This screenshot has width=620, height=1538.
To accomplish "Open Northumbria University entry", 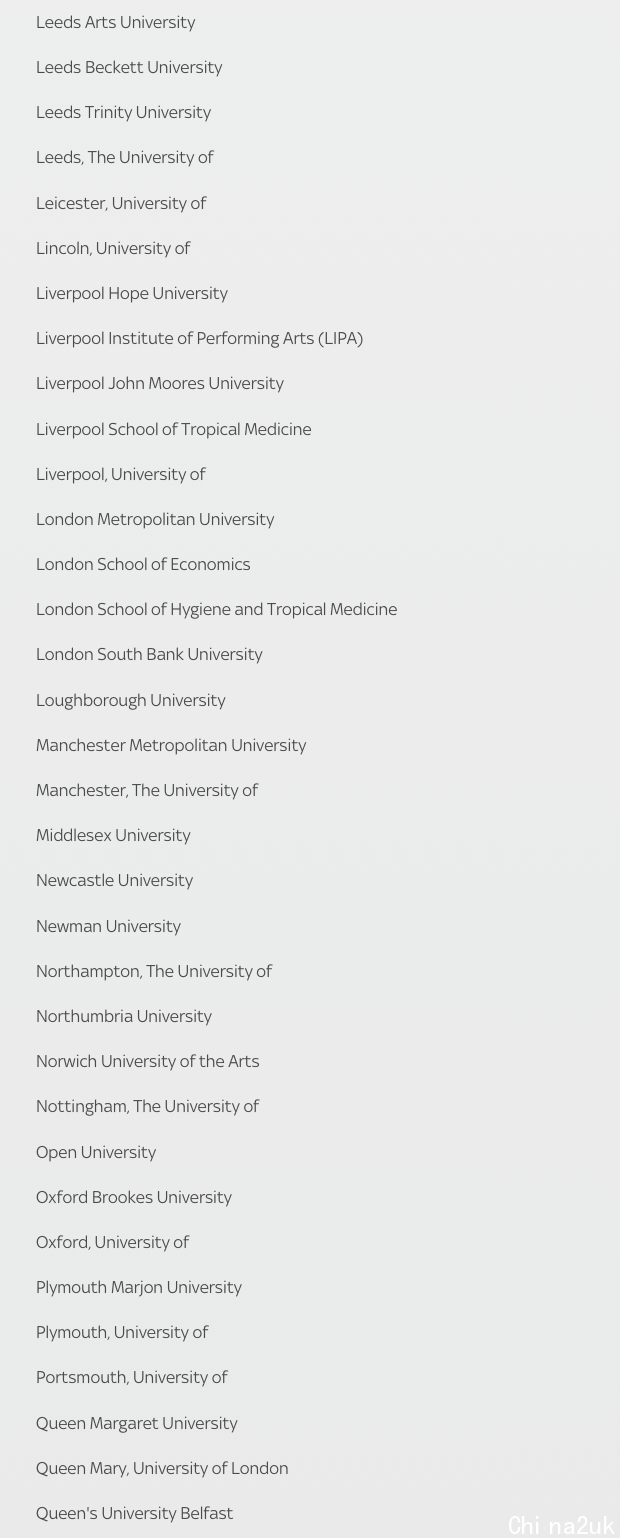I will (124, 1016).
